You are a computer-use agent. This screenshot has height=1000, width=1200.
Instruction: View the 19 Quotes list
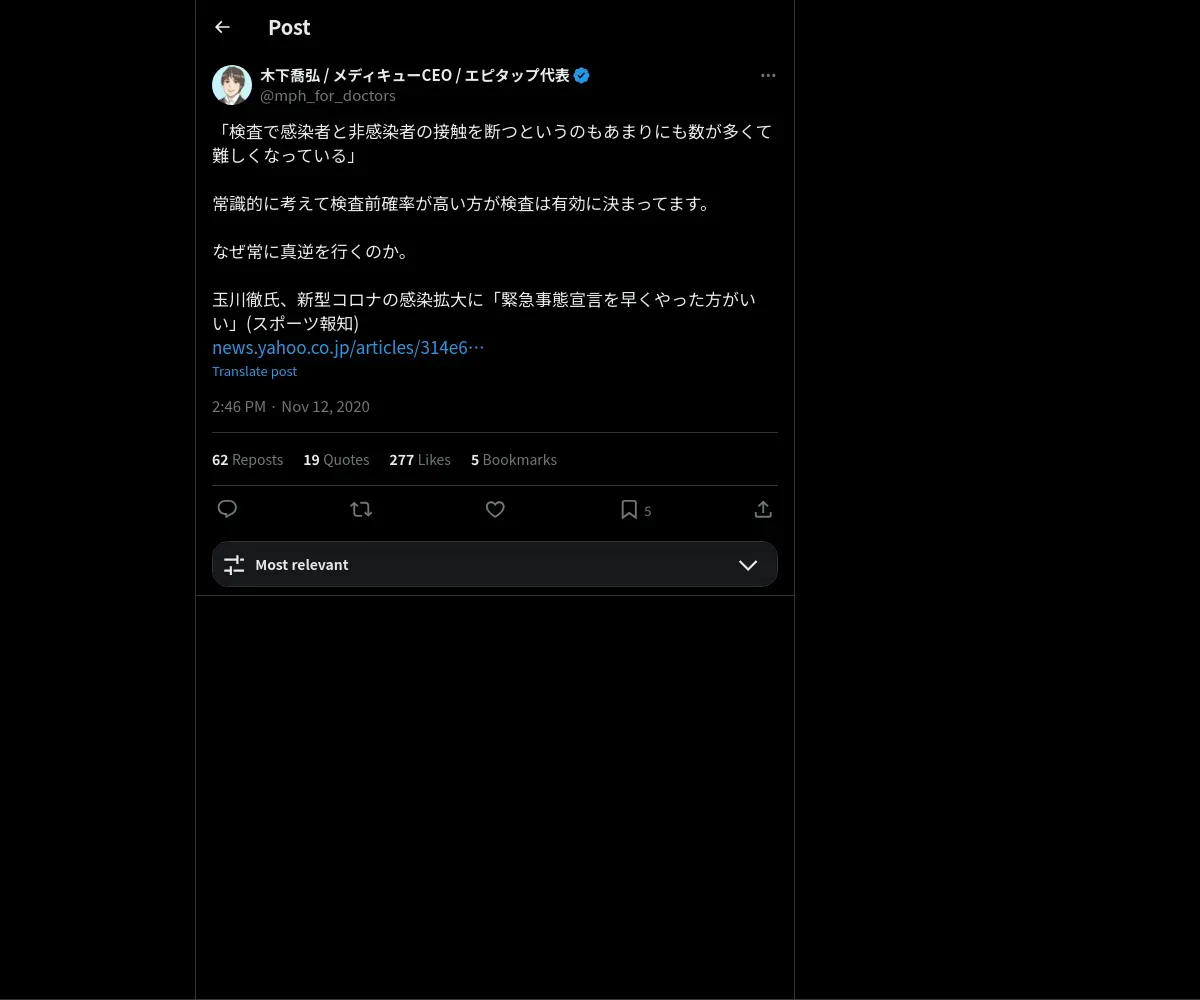(x=336, y=460)
